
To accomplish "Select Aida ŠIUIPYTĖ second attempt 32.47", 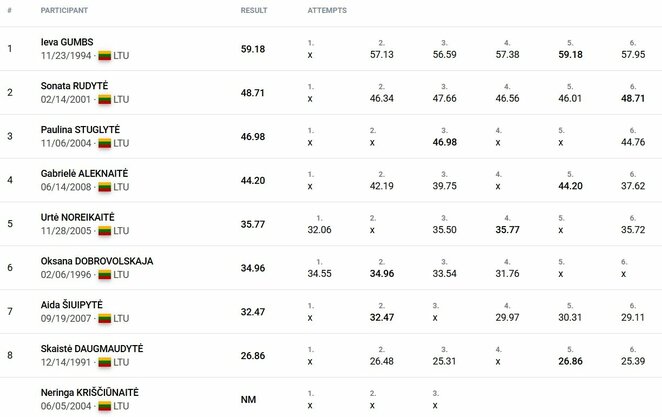I will point(382,317).
